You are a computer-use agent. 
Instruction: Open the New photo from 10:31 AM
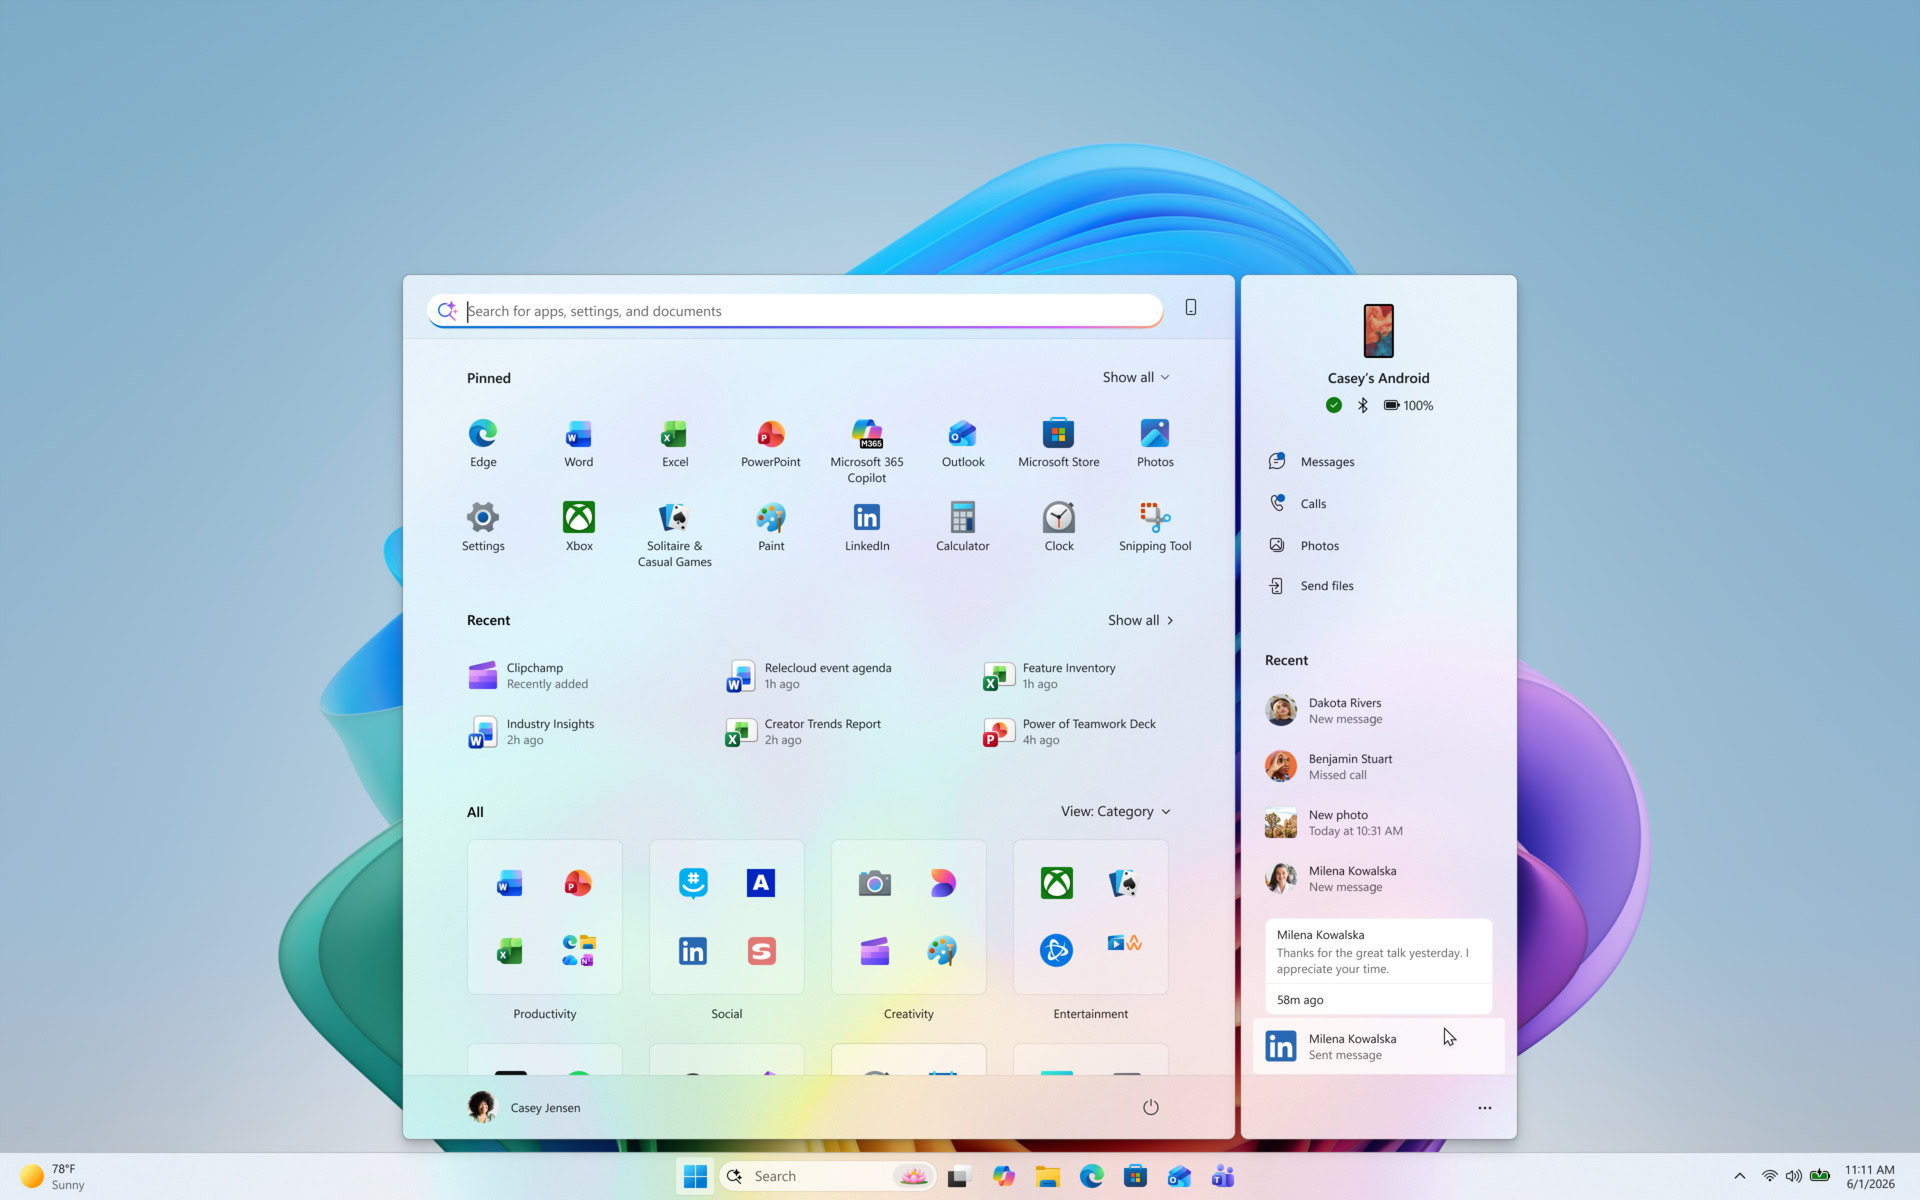click(1378, 823)
